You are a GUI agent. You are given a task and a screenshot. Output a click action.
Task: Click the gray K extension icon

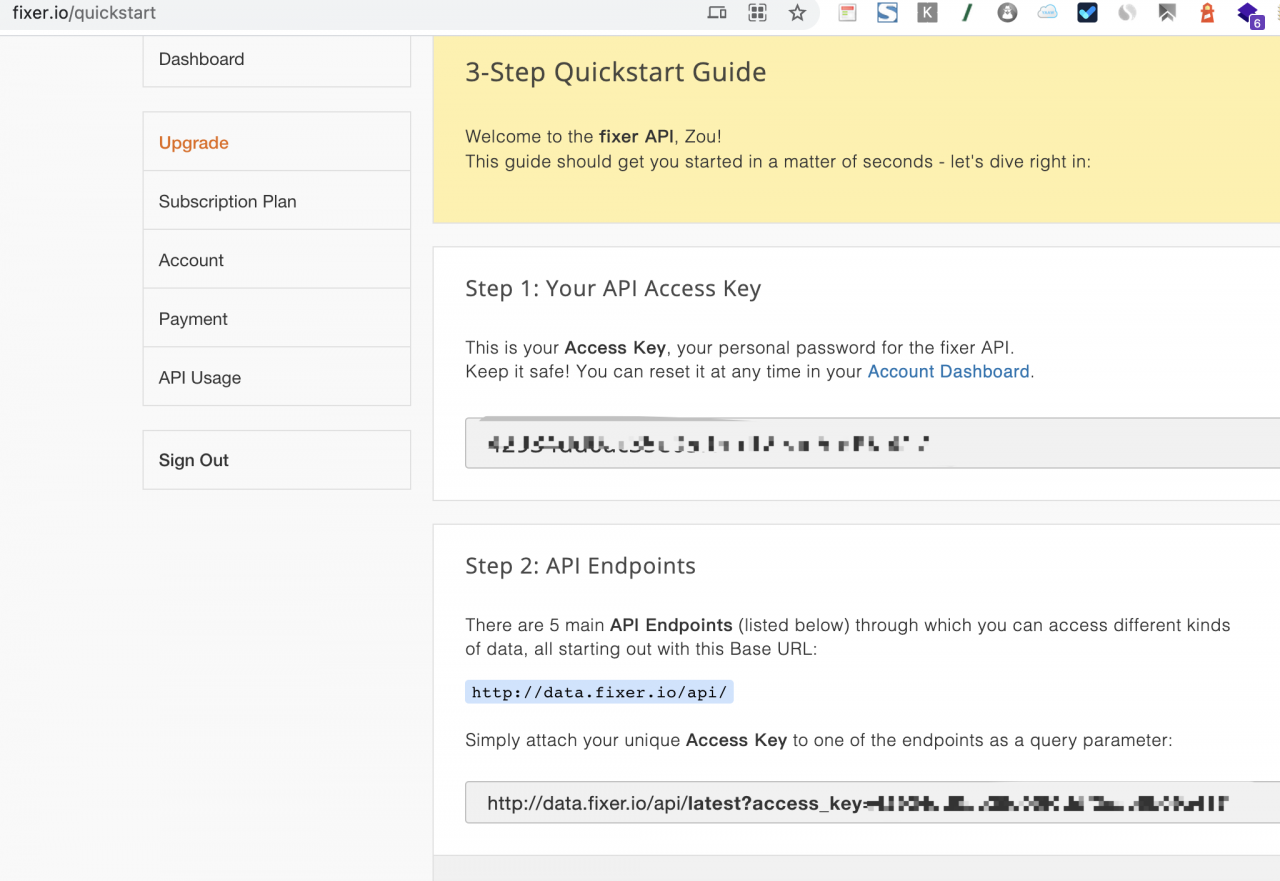pyautogui.click(x=927, y=13)
